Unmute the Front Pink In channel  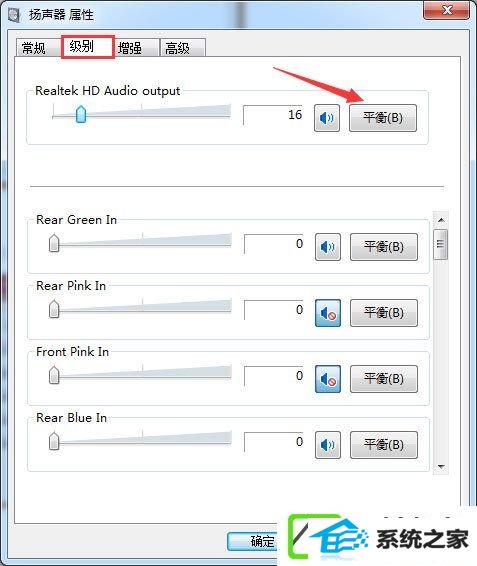(x=328, y=379)
